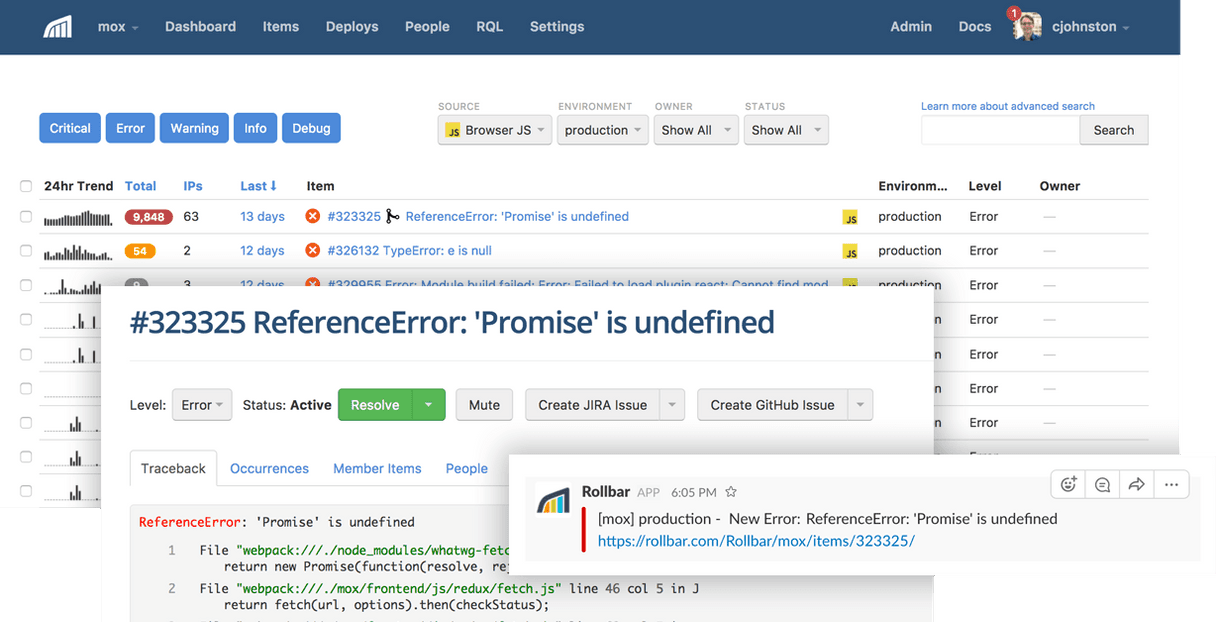Open Docs in the navbar
Viewport: 1216px width, 622px height.
click(x=975, y=27)
